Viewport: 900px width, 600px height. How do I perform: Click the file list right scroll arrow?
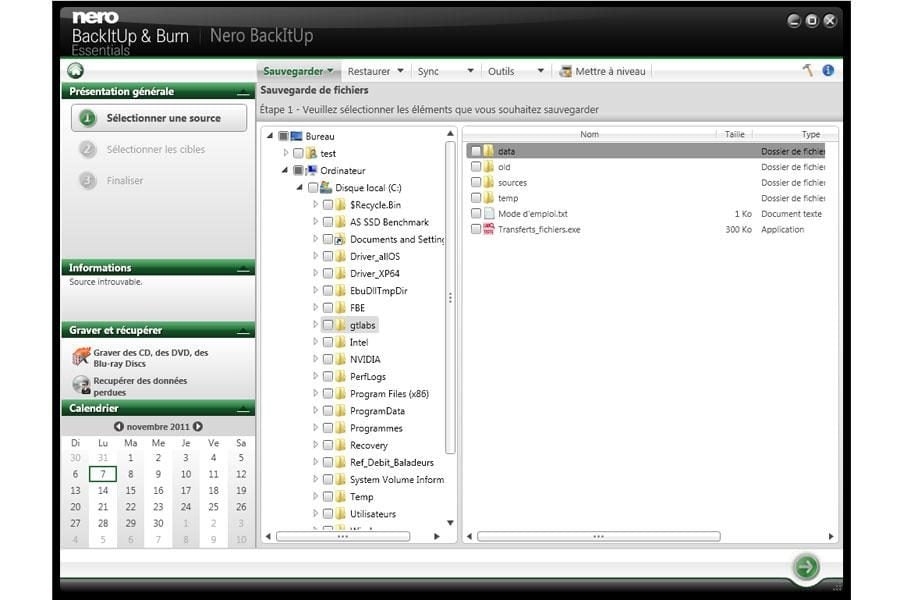tap(831, 536)
